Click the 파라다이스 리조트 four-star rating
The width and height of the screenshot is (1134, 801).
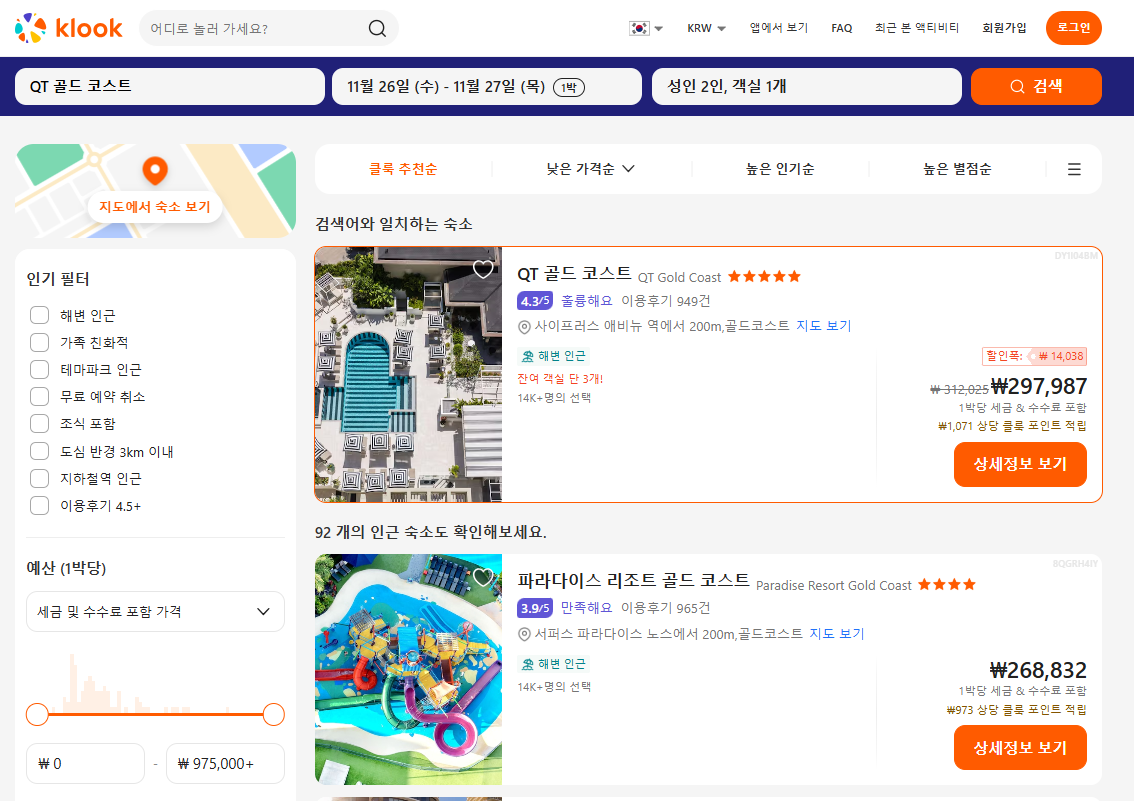point(947,584)
